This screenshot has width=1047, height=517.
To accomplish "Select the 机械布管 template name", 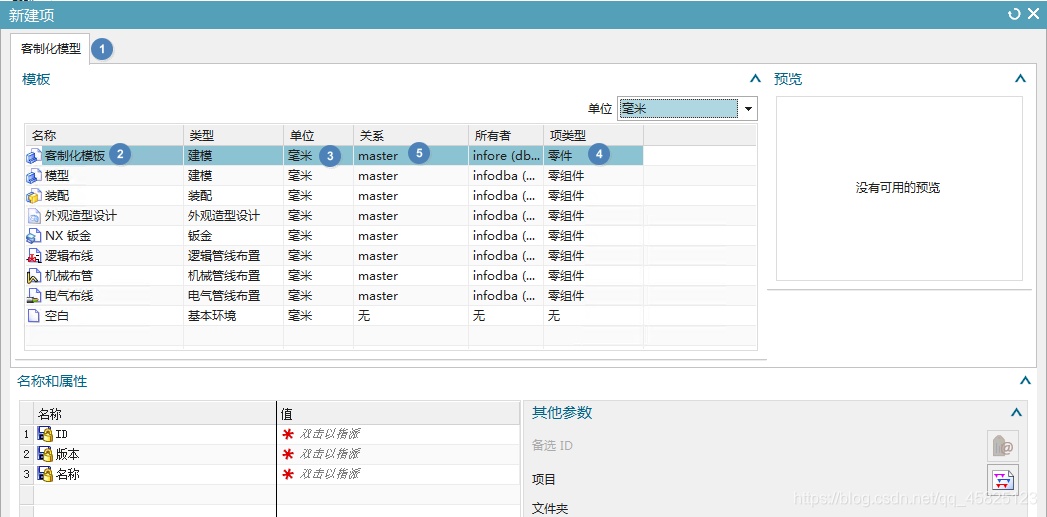I will pos(69,277).
